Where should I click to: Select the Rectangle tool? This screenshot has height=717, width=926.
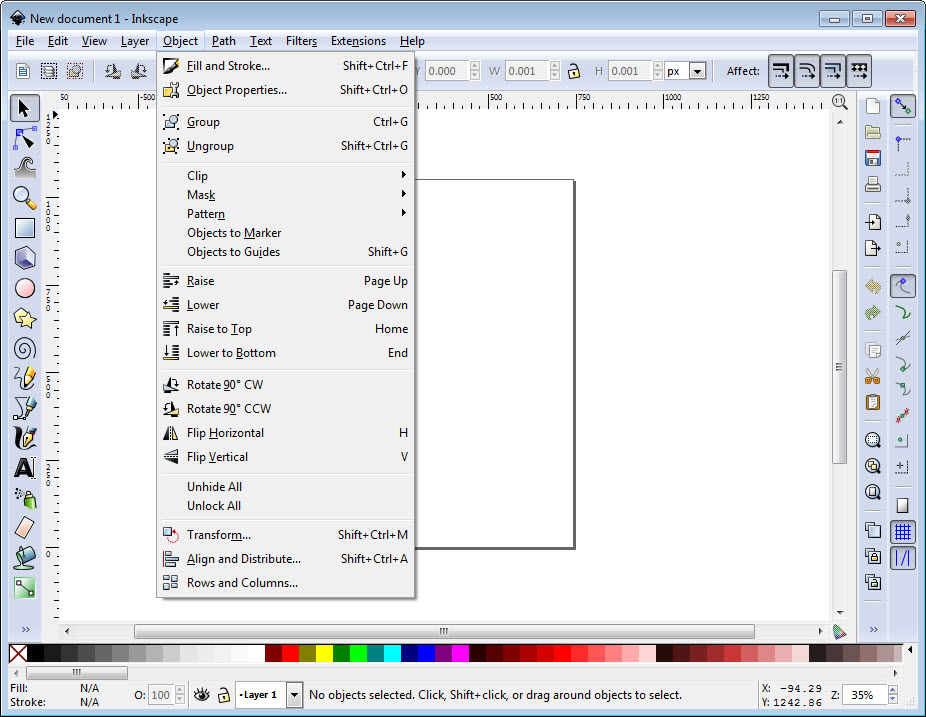pos(24,228)
